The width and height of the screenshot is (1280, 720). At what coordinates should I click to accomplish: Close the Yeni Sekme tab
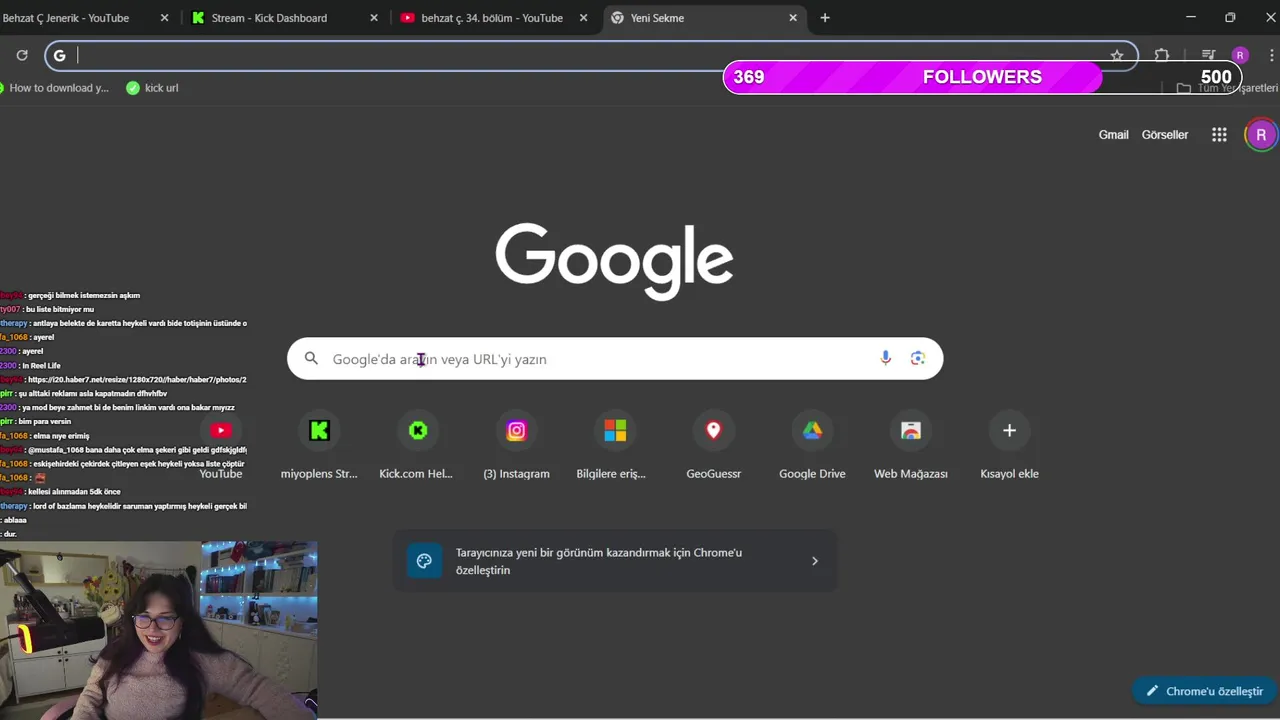pyautogui.click(x=793, y=18)
